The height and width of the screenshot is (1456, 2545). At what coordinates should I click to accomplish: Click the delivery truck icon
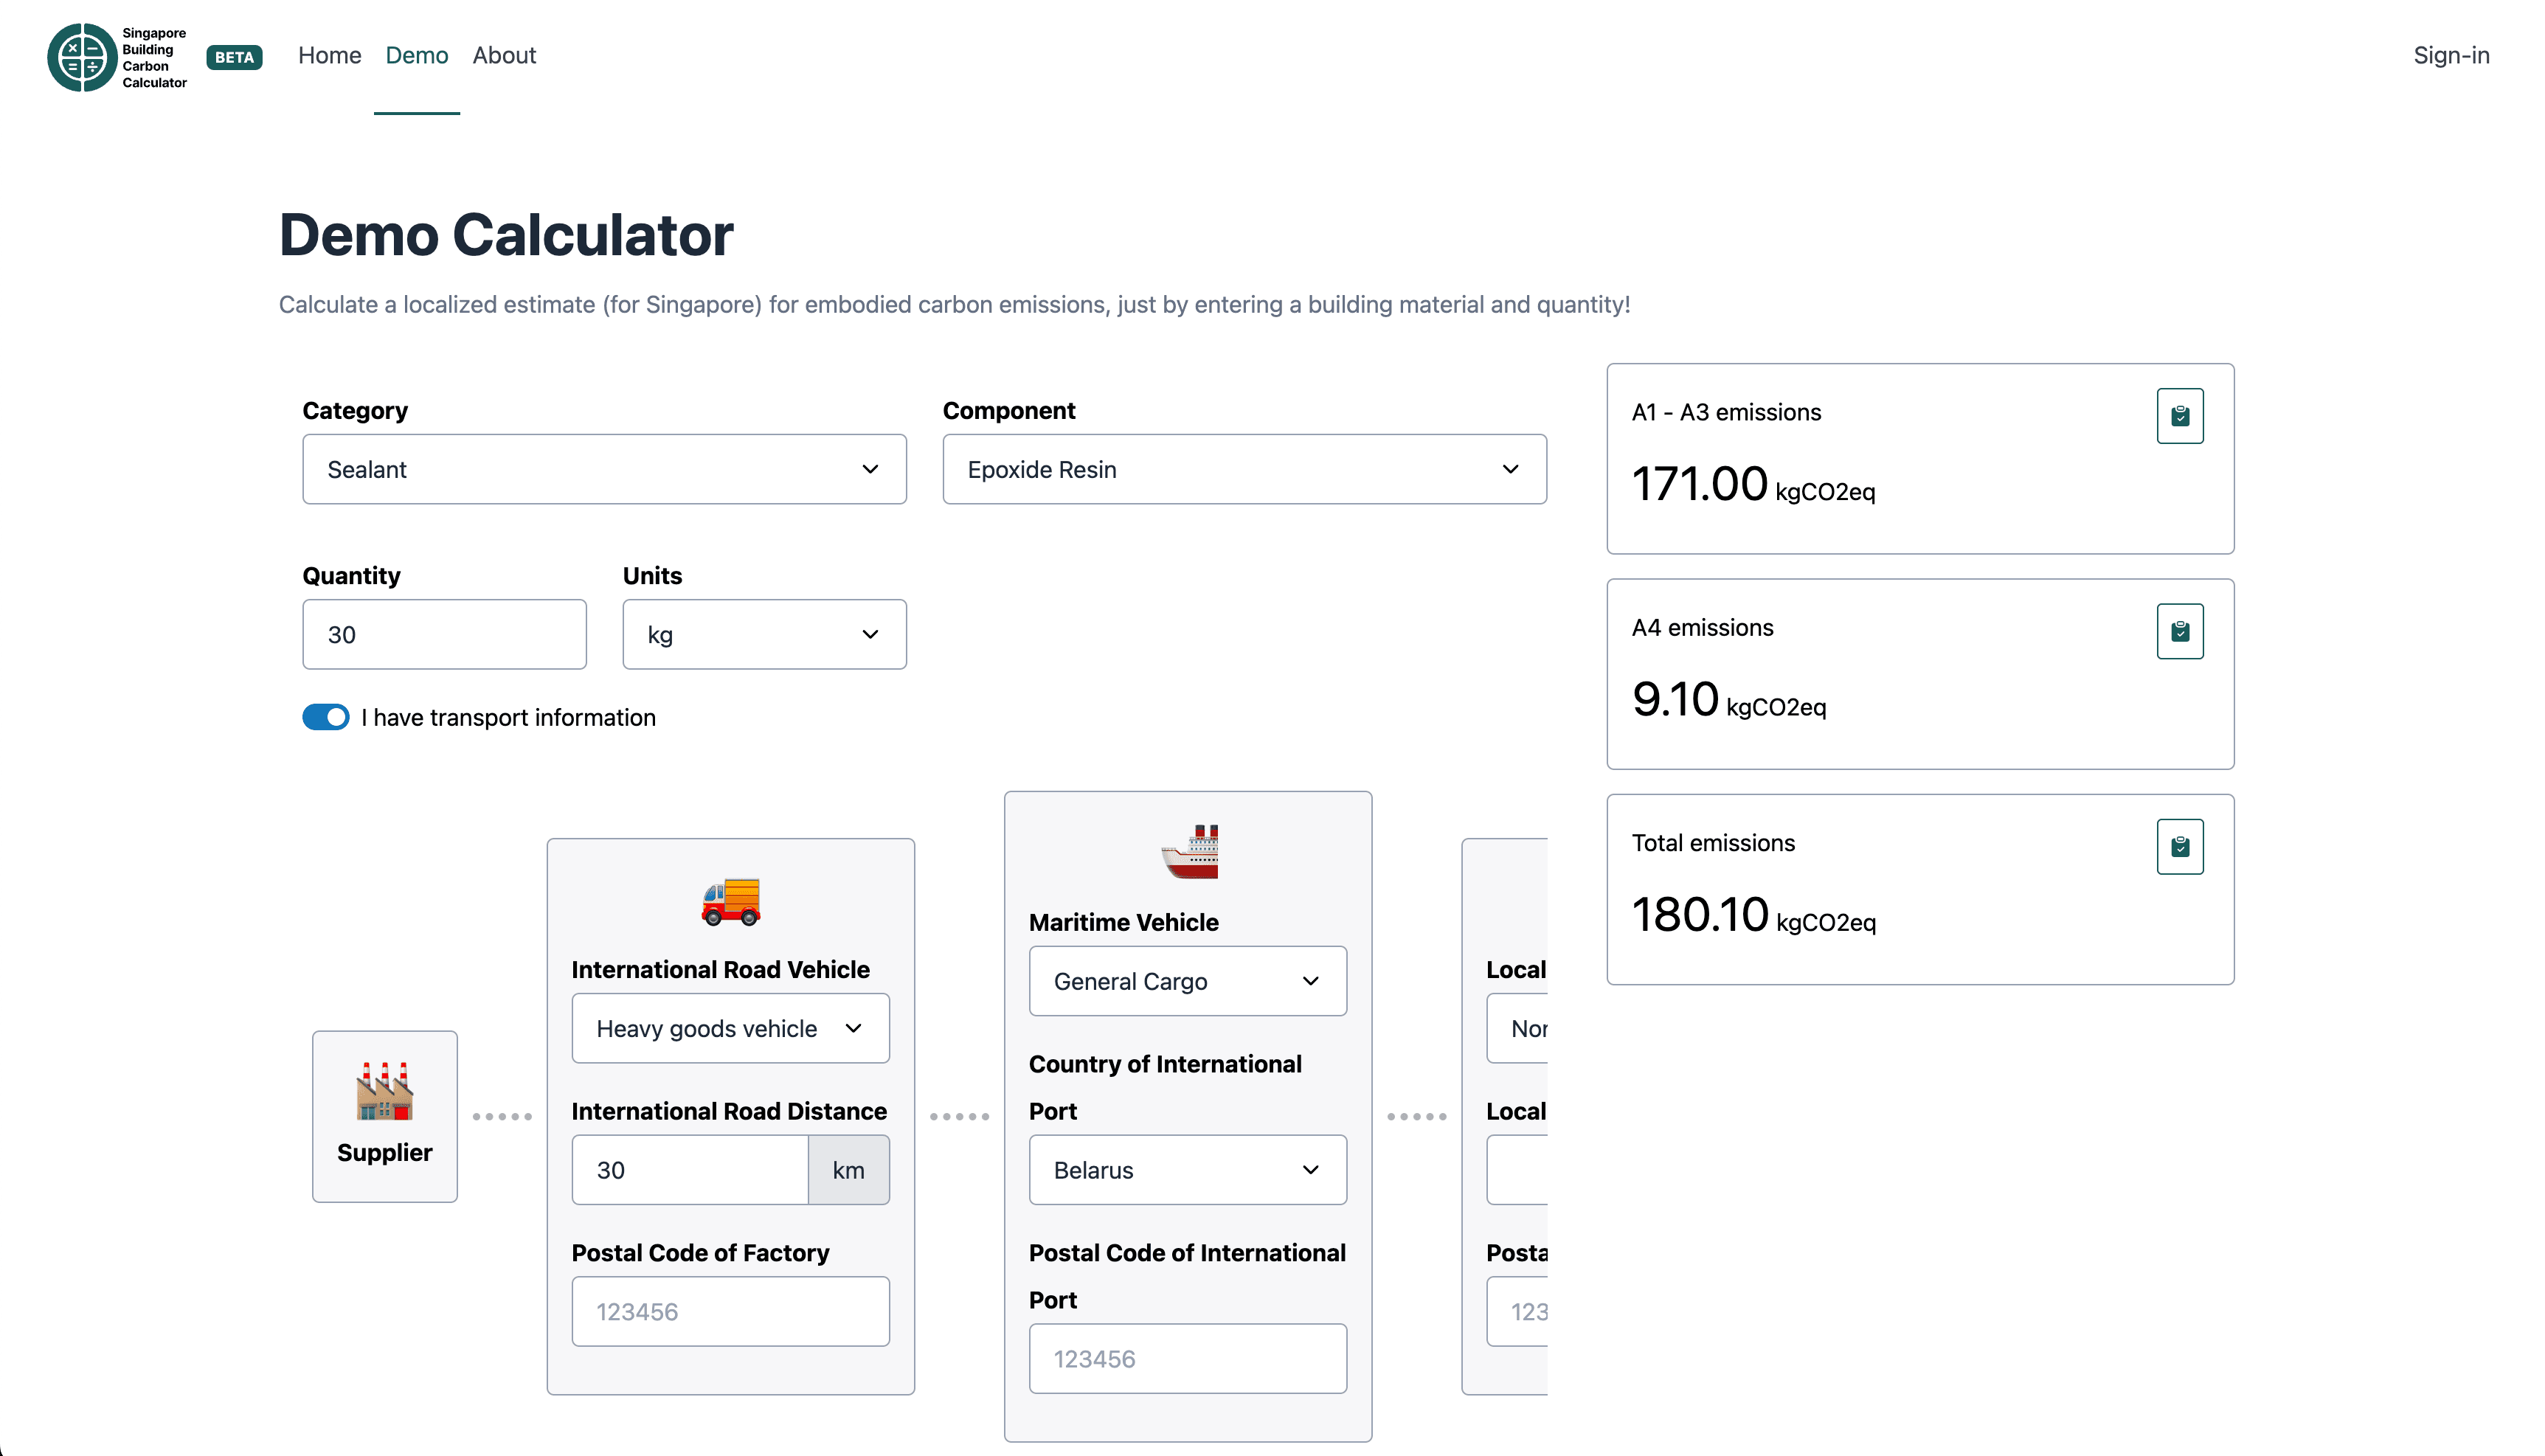tap(730, 901)
